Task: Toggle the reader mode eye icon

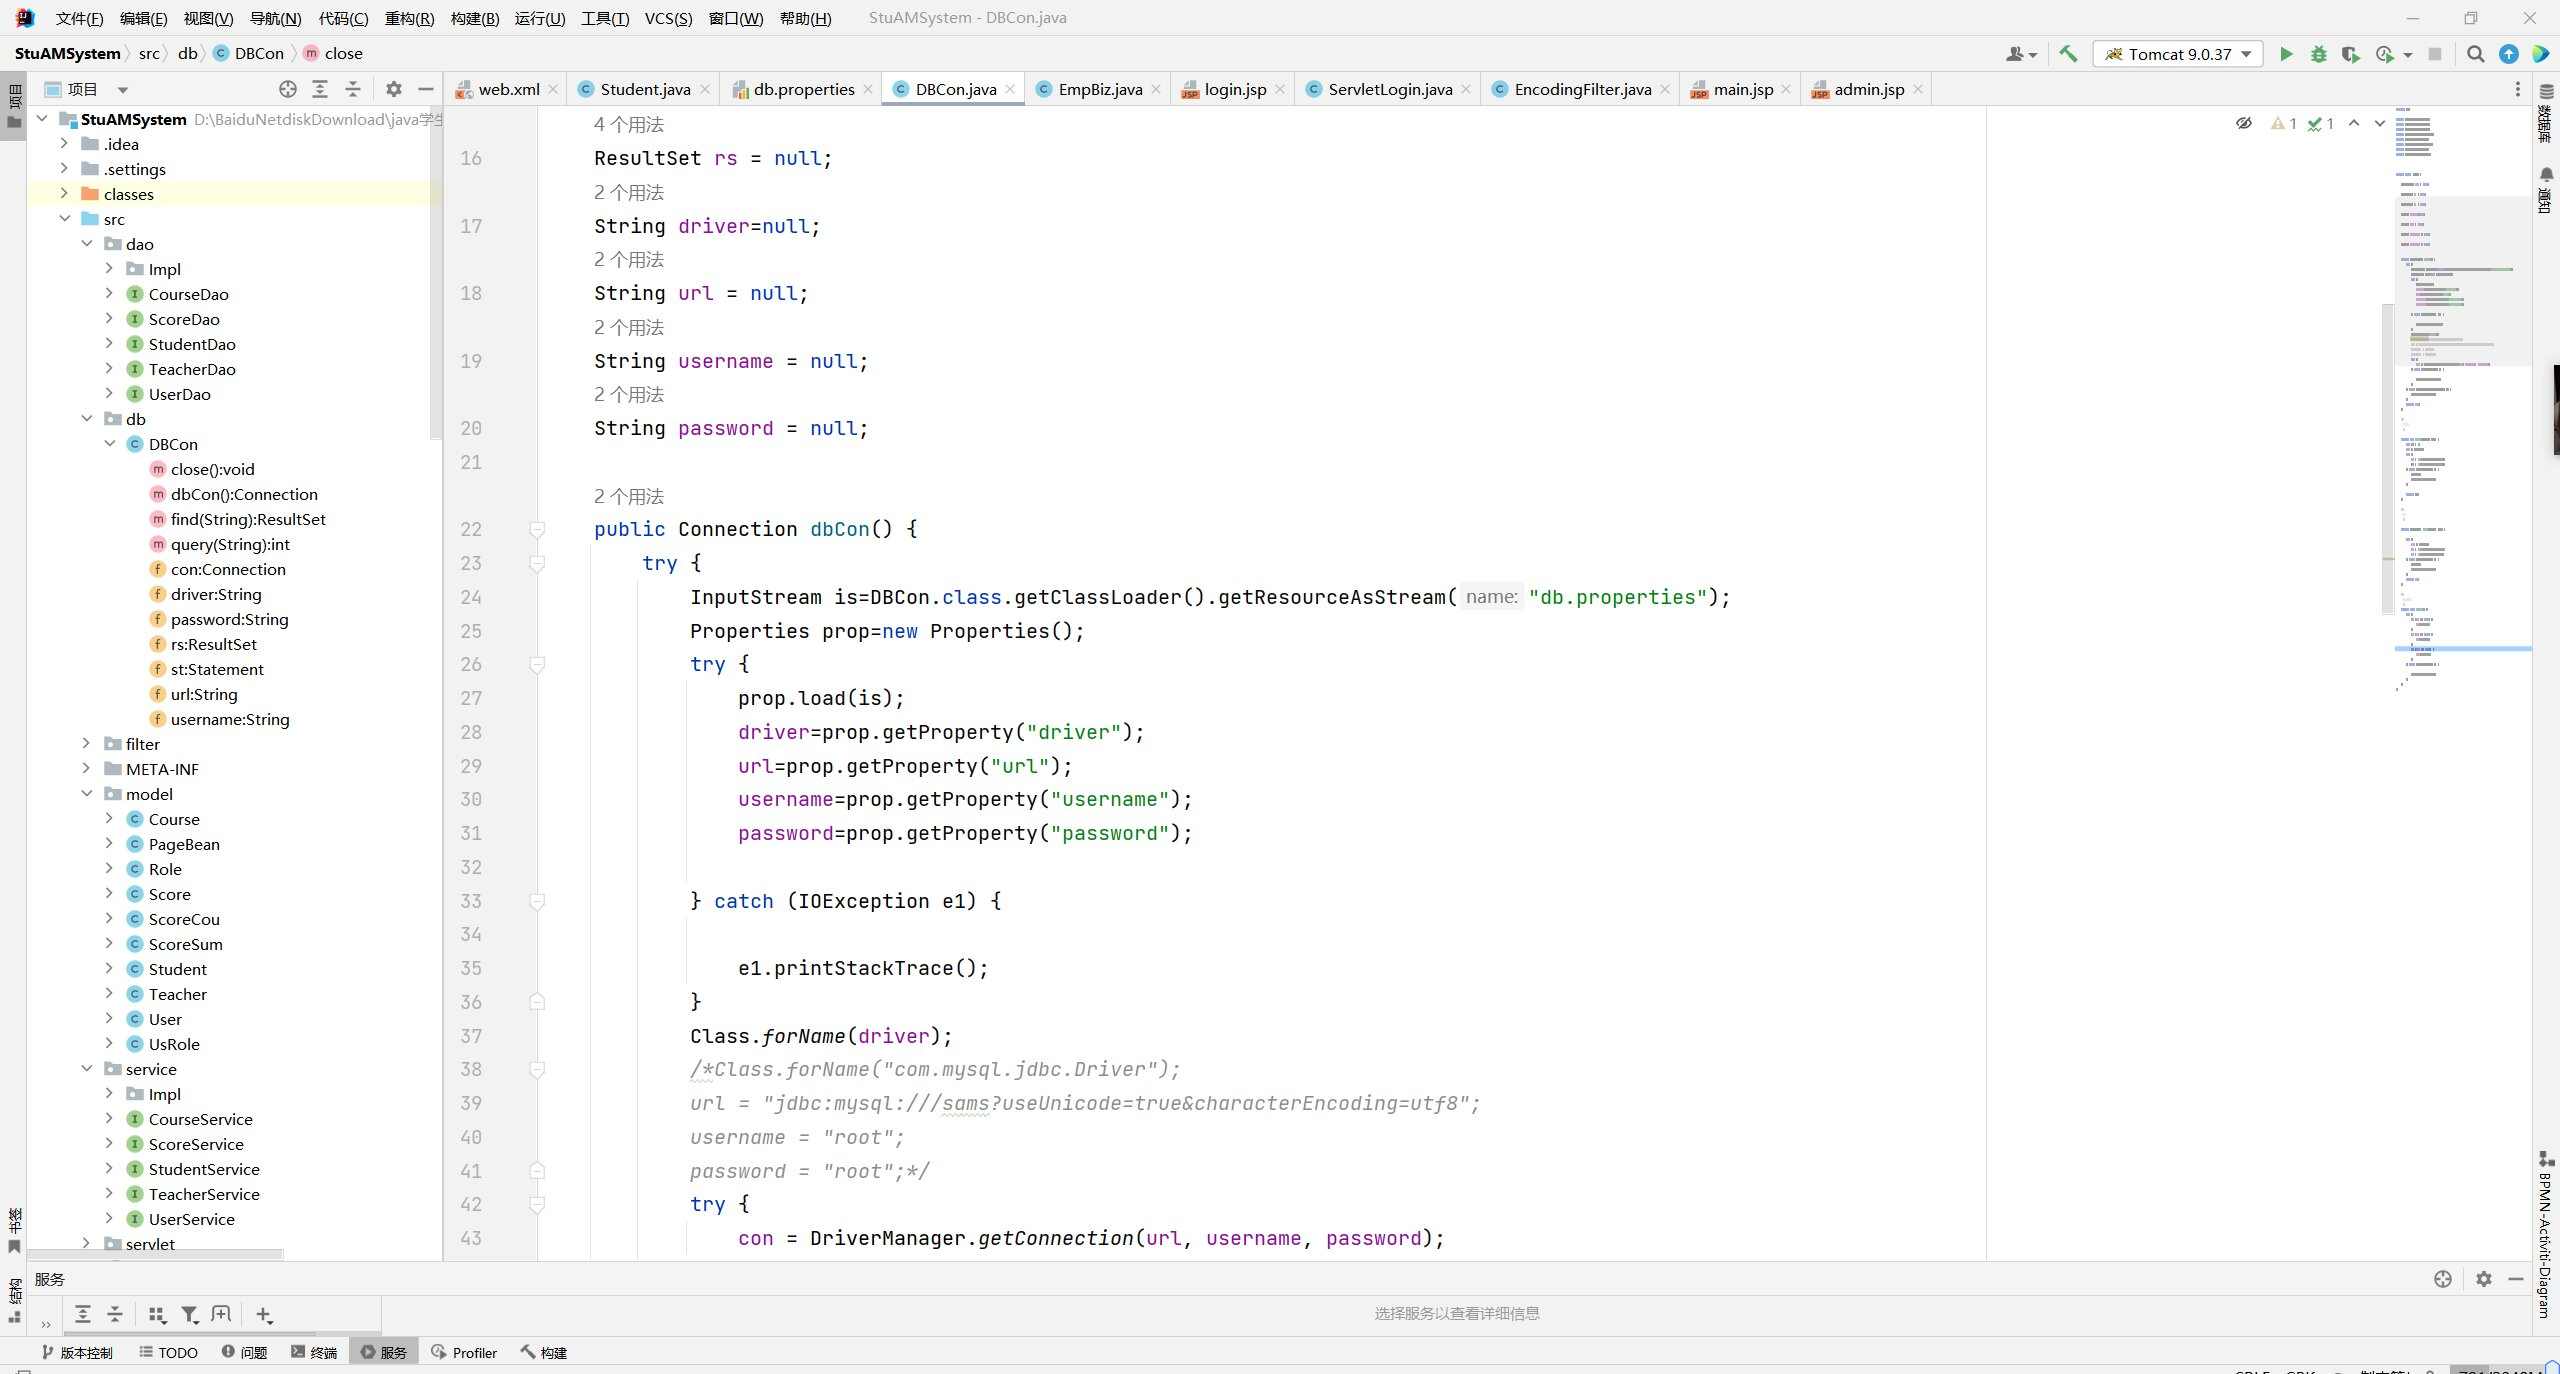Action: click(x=2244, y=123)
